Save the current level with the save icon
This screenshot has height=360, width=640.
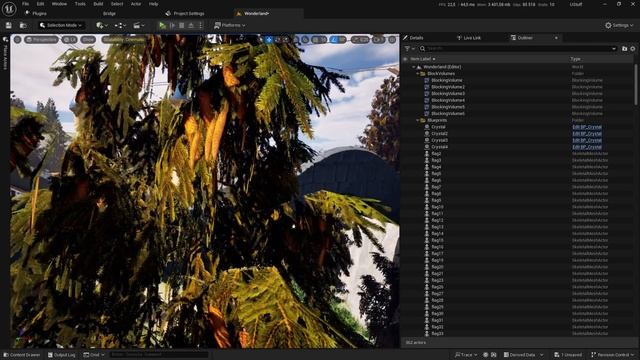(x=9, y=25)
